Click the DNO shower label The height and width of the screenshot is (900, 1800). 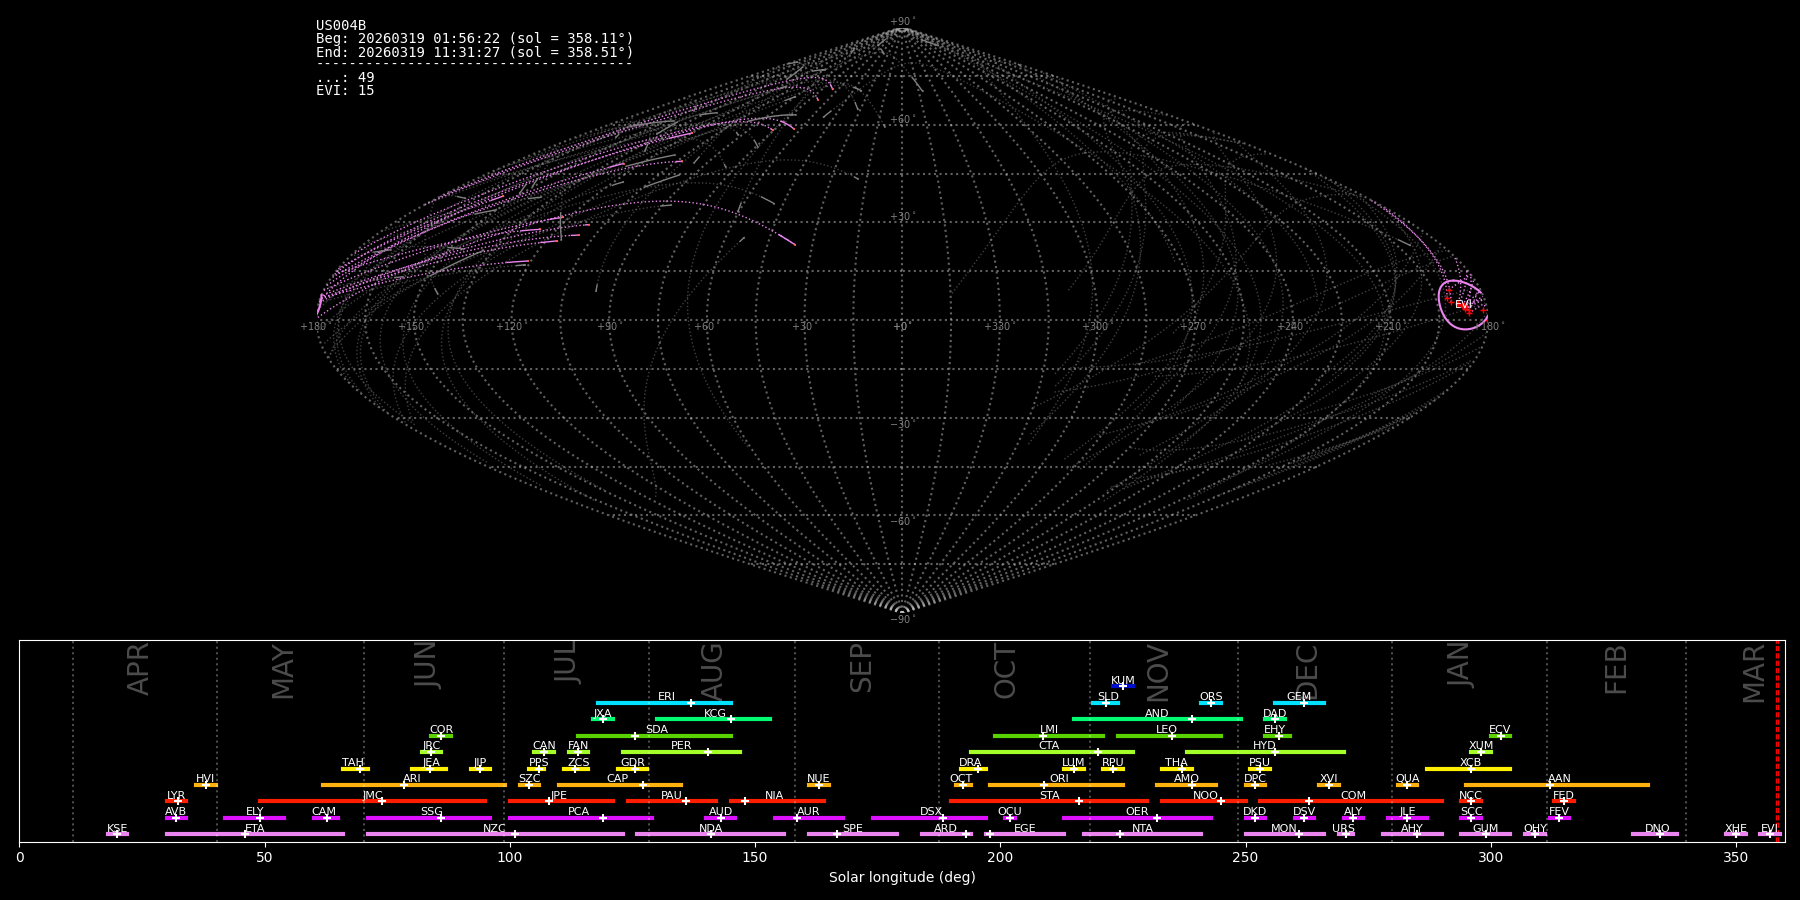(x=1657, y=829)
